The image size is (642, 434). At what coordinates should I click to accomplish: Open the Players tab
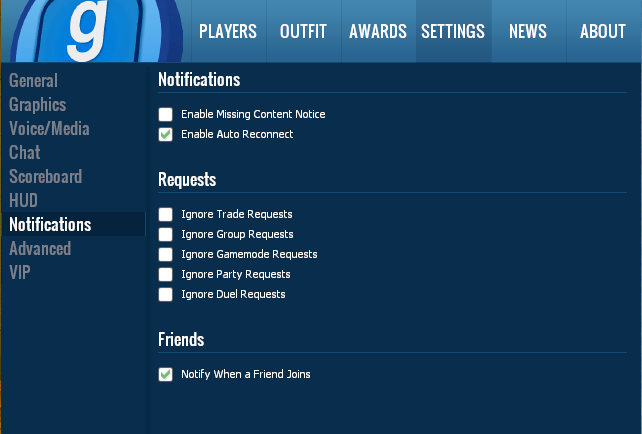click(x=228, y=31)
